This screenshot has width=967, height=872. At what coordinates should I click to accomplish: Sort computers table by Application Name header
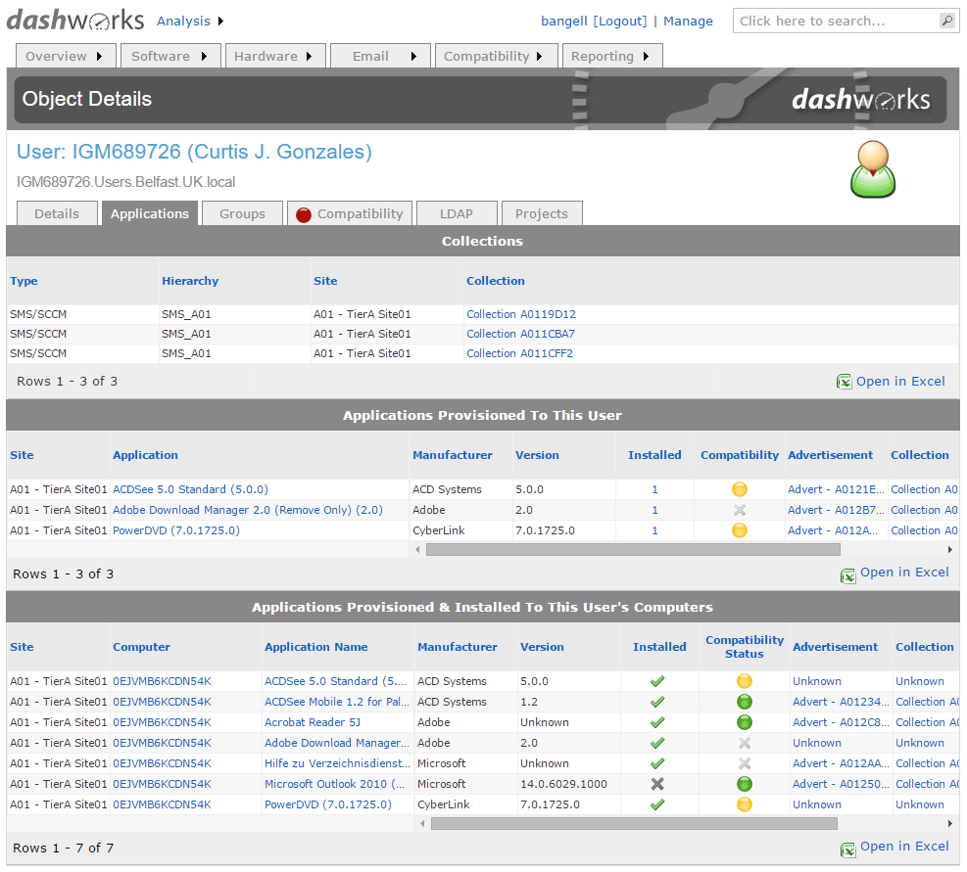coord(316,647)
